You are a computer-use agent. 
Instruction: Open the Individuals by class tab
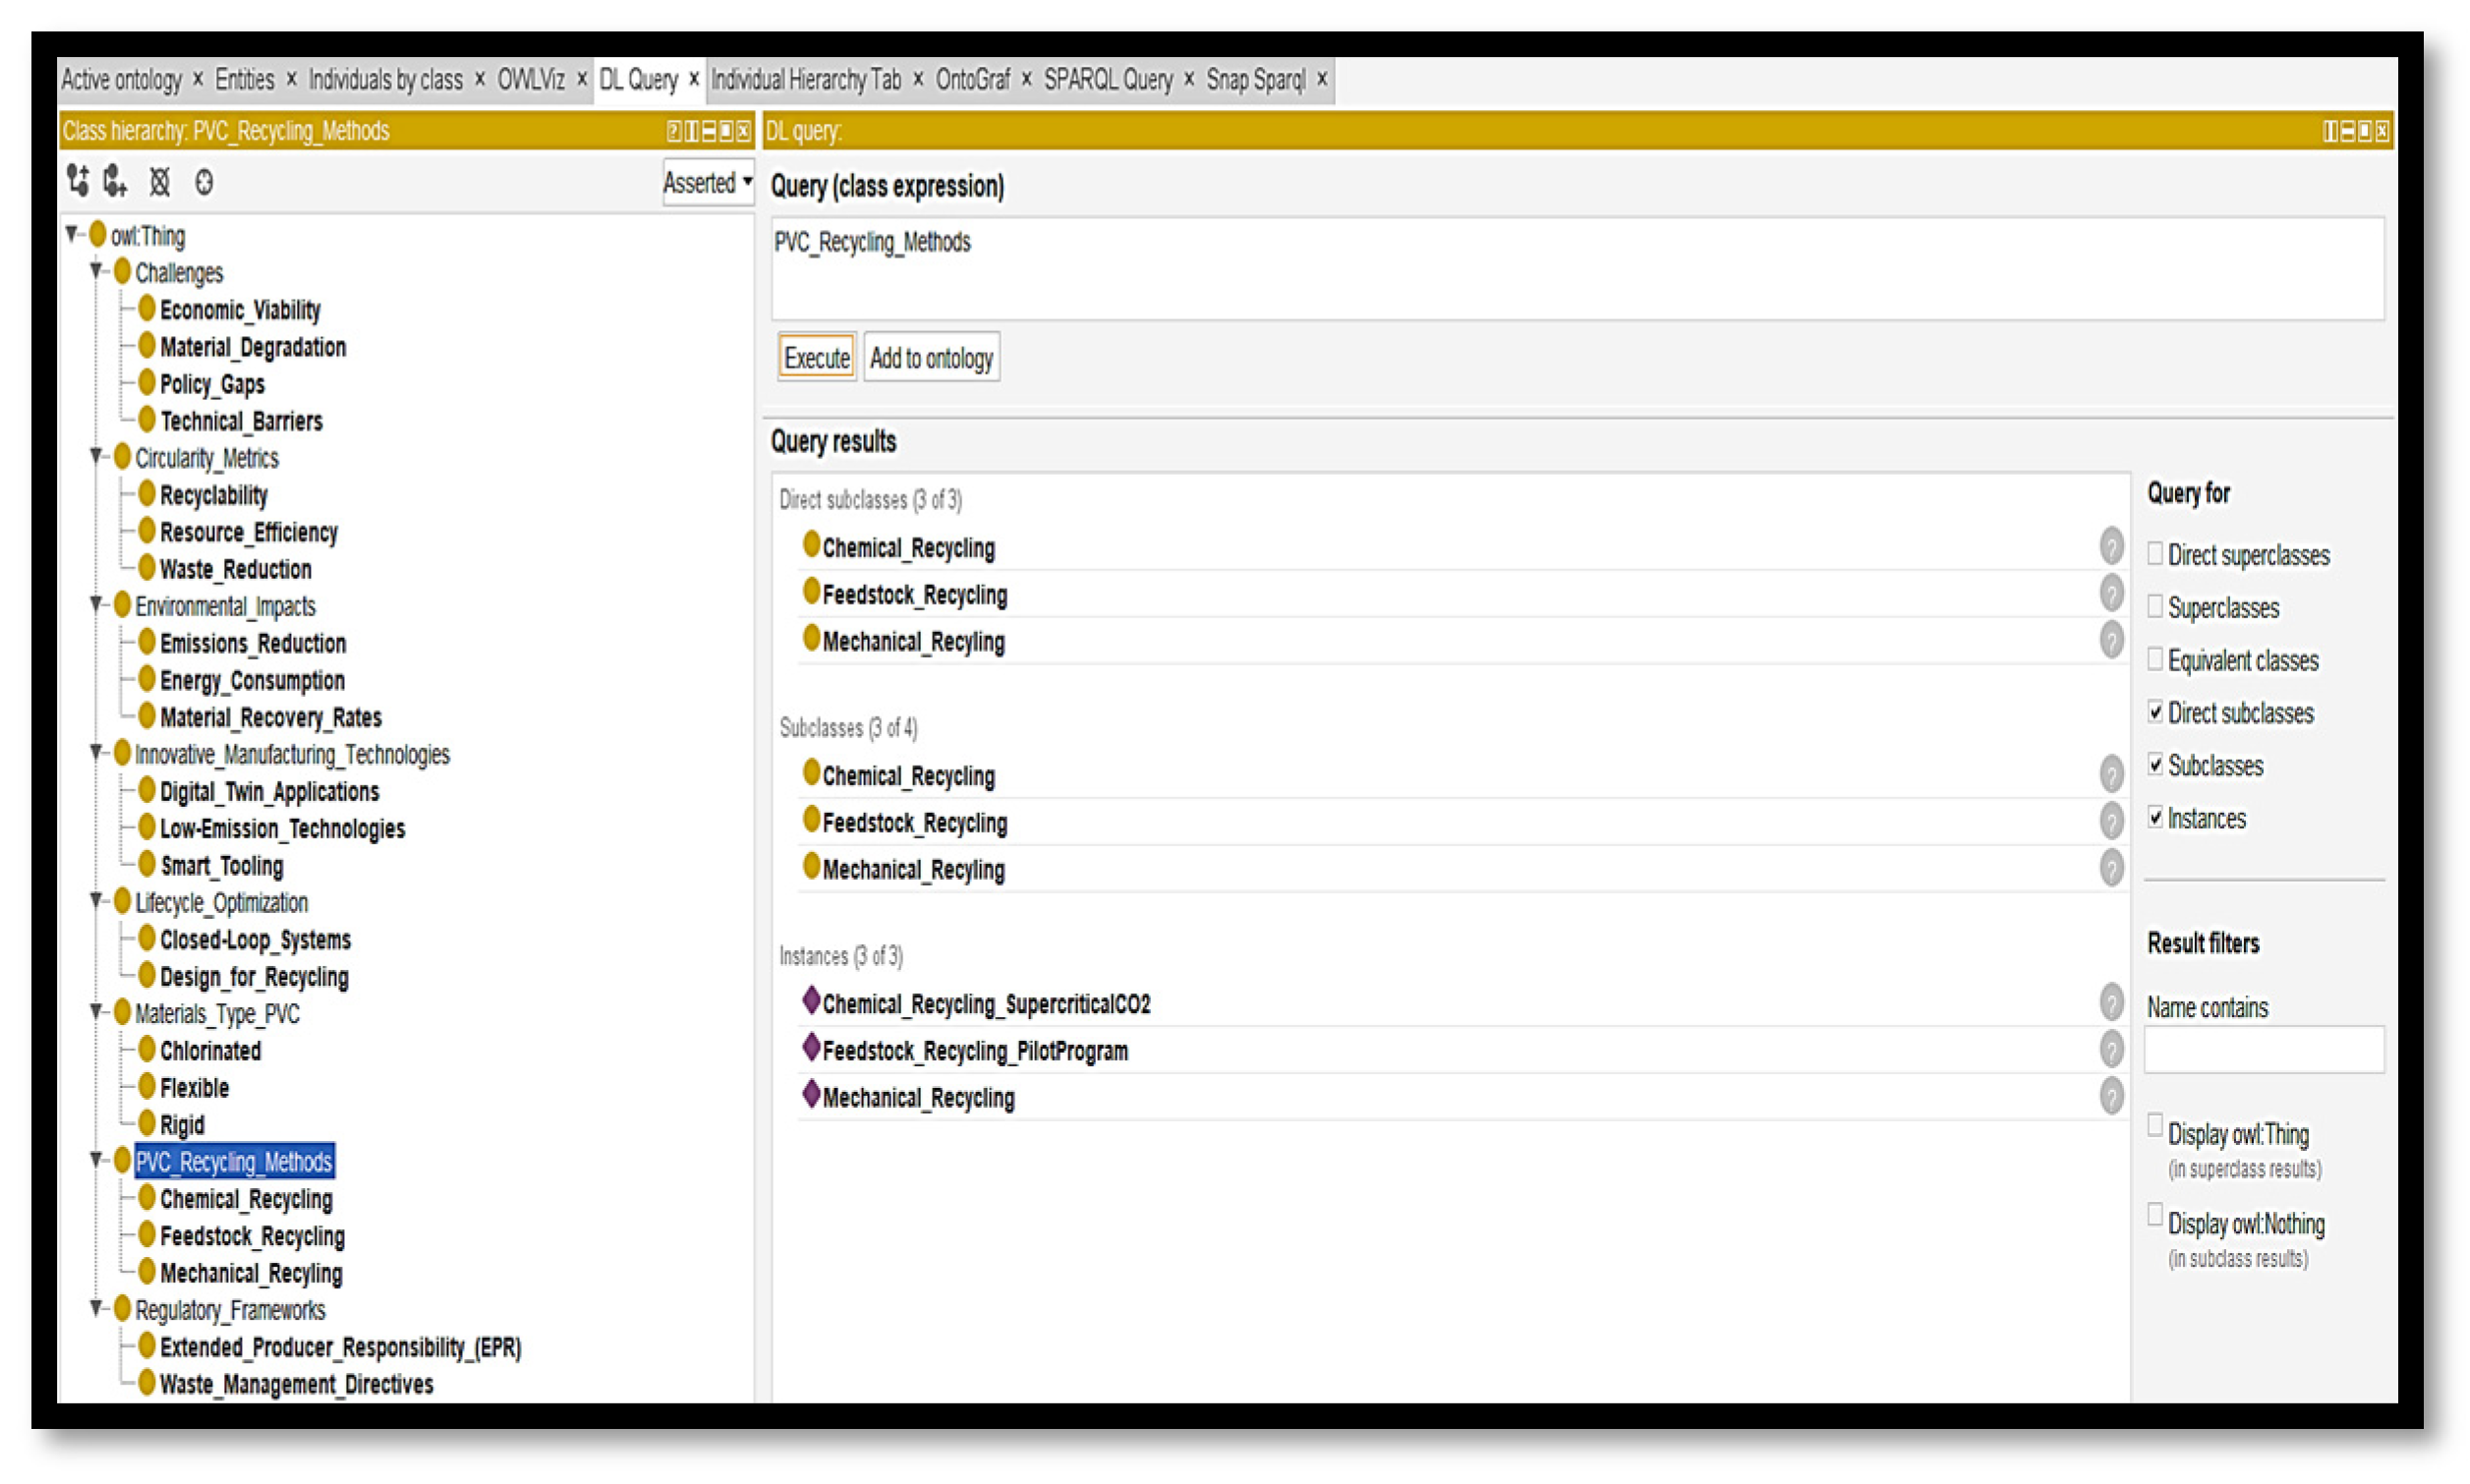pos(385,79)
